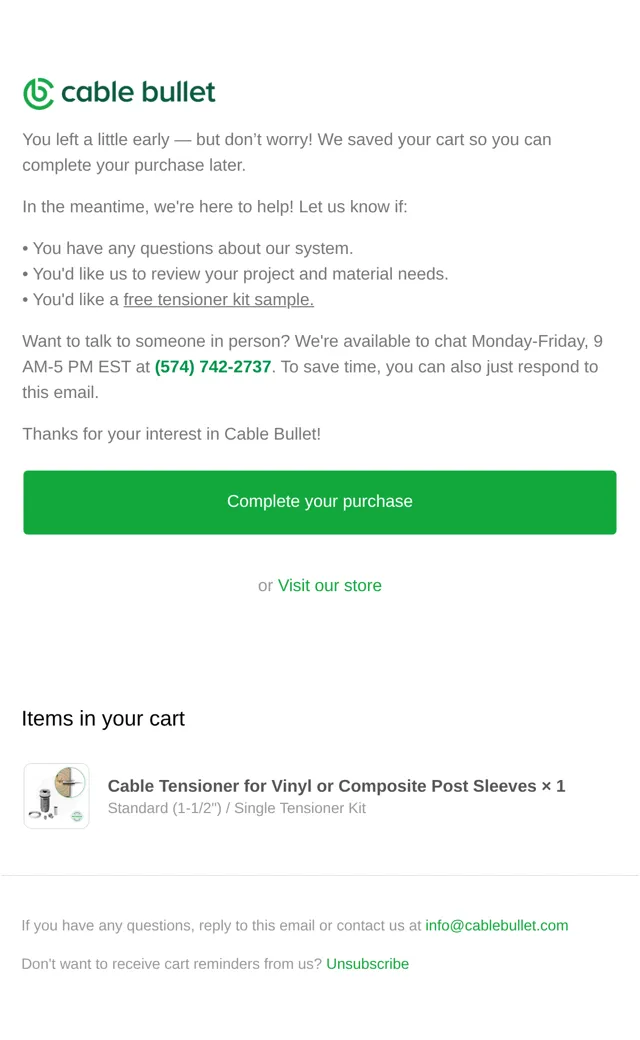
Task: Open the free tensioner kit sample link
Action: [218, 300]
